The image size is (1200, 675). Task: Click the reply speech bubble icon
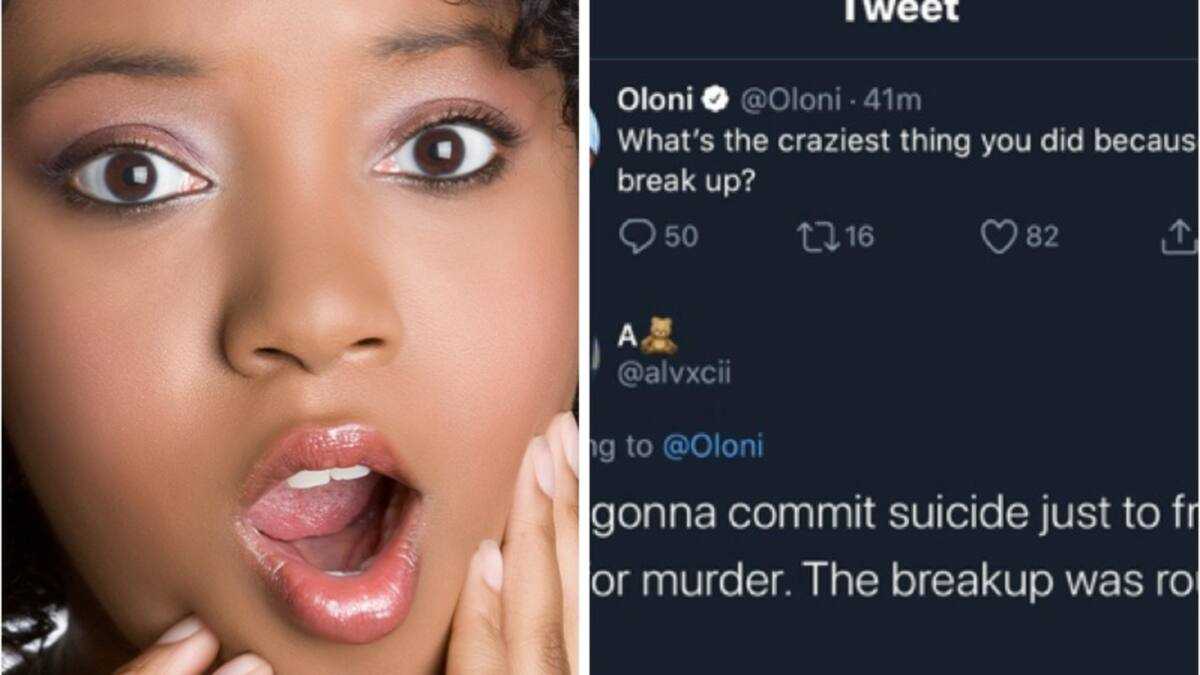point(636,237)
